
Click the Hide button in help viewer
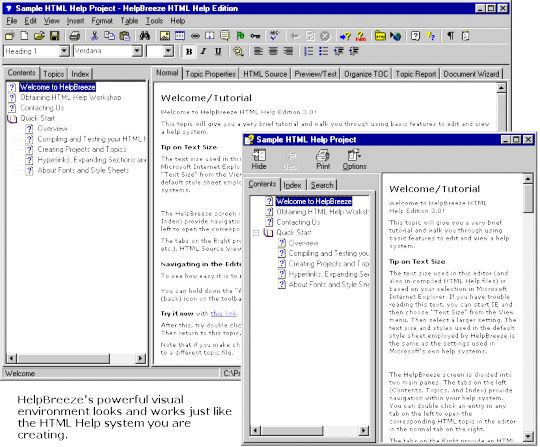(x=259, y=159)
